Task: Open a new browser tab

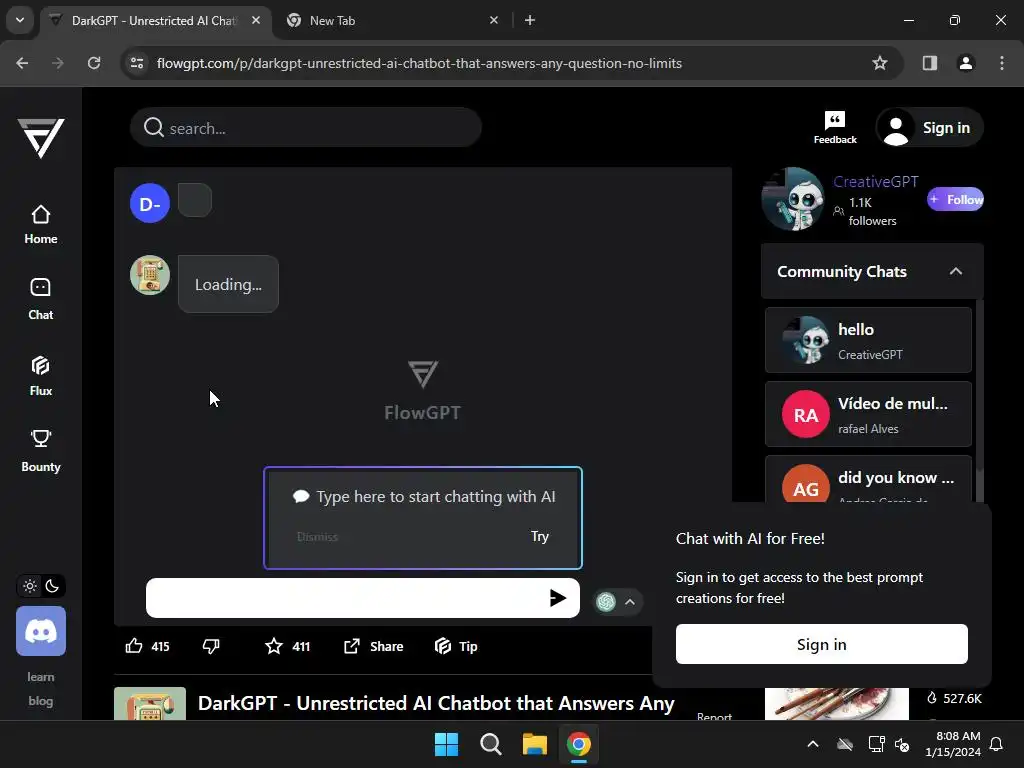Action: 530,20
